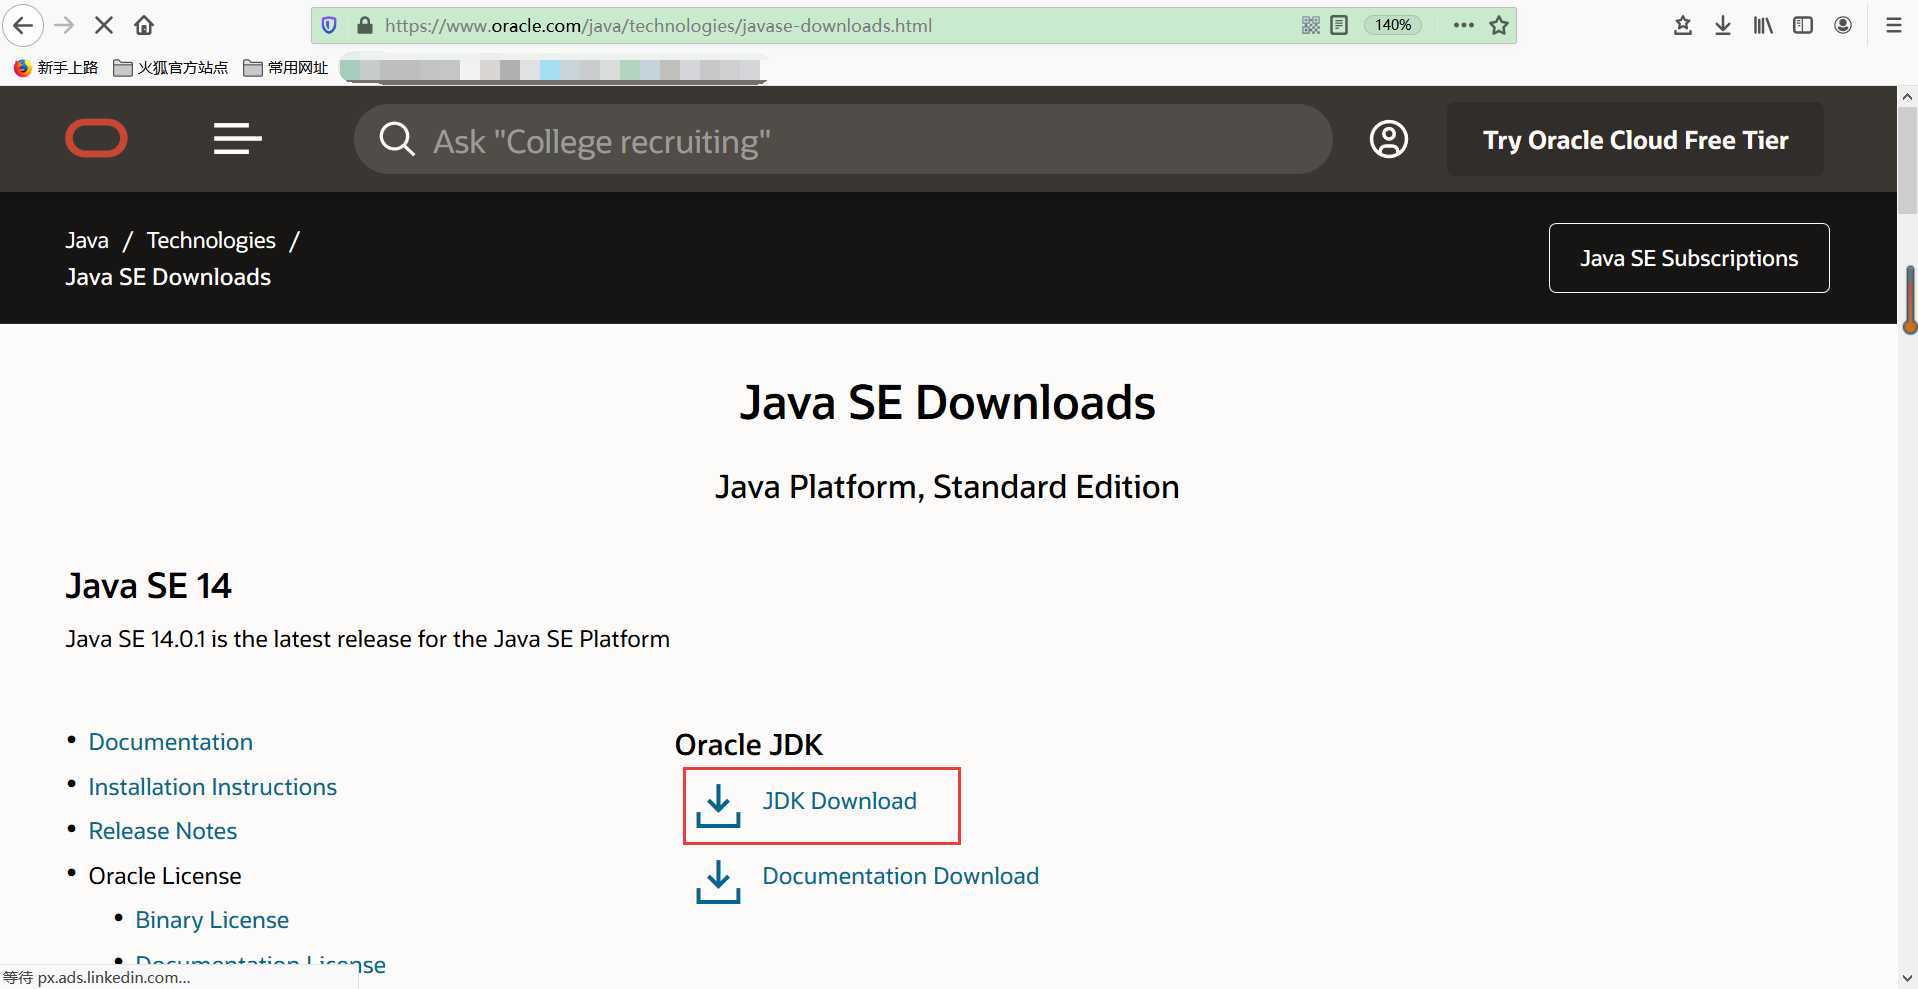Viewport: 1918px width, 989px height.
Task: Open the Firefox hamburger application menu
Action: tap(1893, 25)
